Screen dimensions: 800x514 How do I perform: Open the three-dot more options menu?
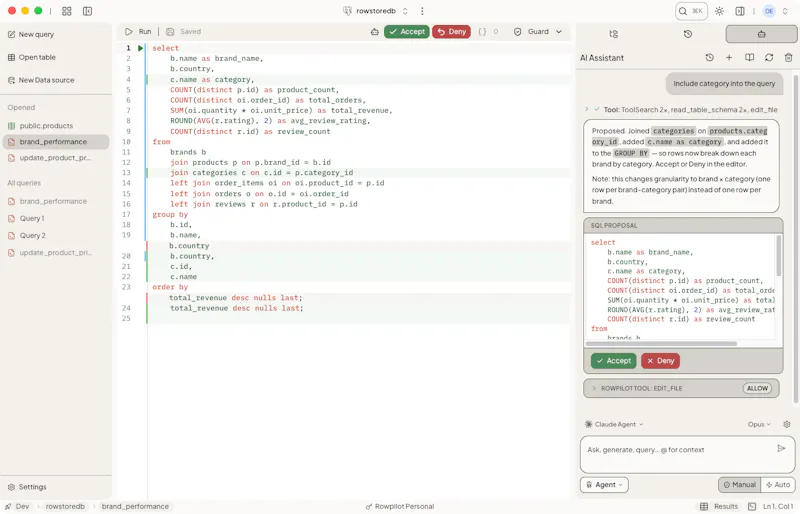pyautogui.click(x=422, y=11)
